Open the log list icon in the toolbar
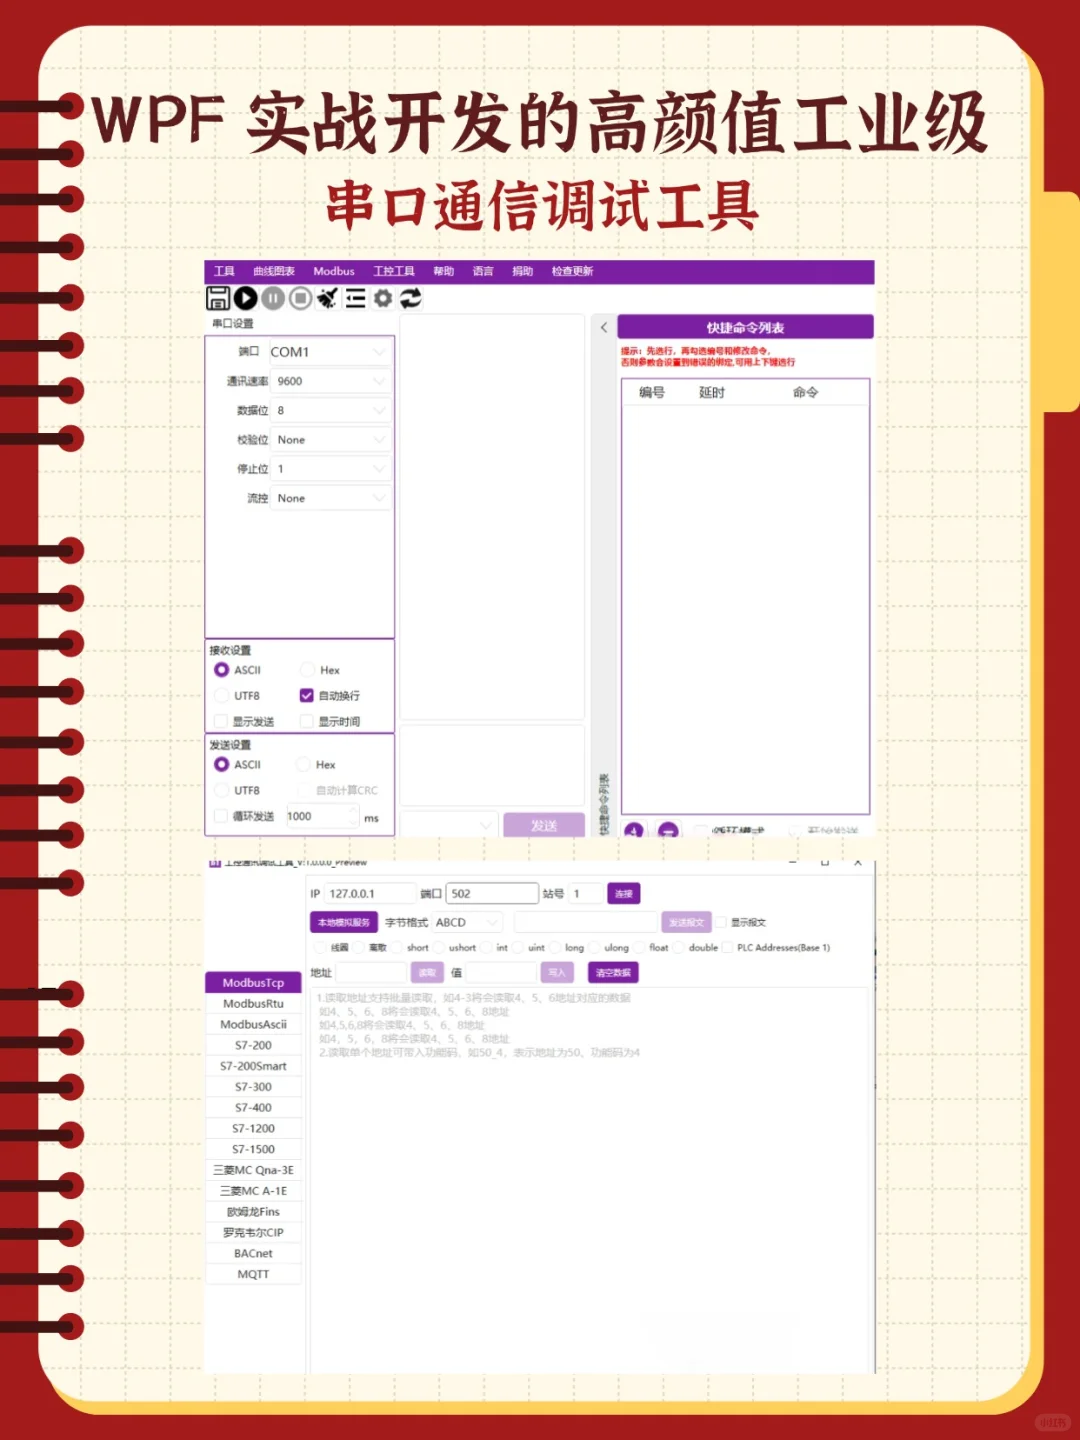This screenshot has height=1440, width=1080. click(x=354, y=297)
